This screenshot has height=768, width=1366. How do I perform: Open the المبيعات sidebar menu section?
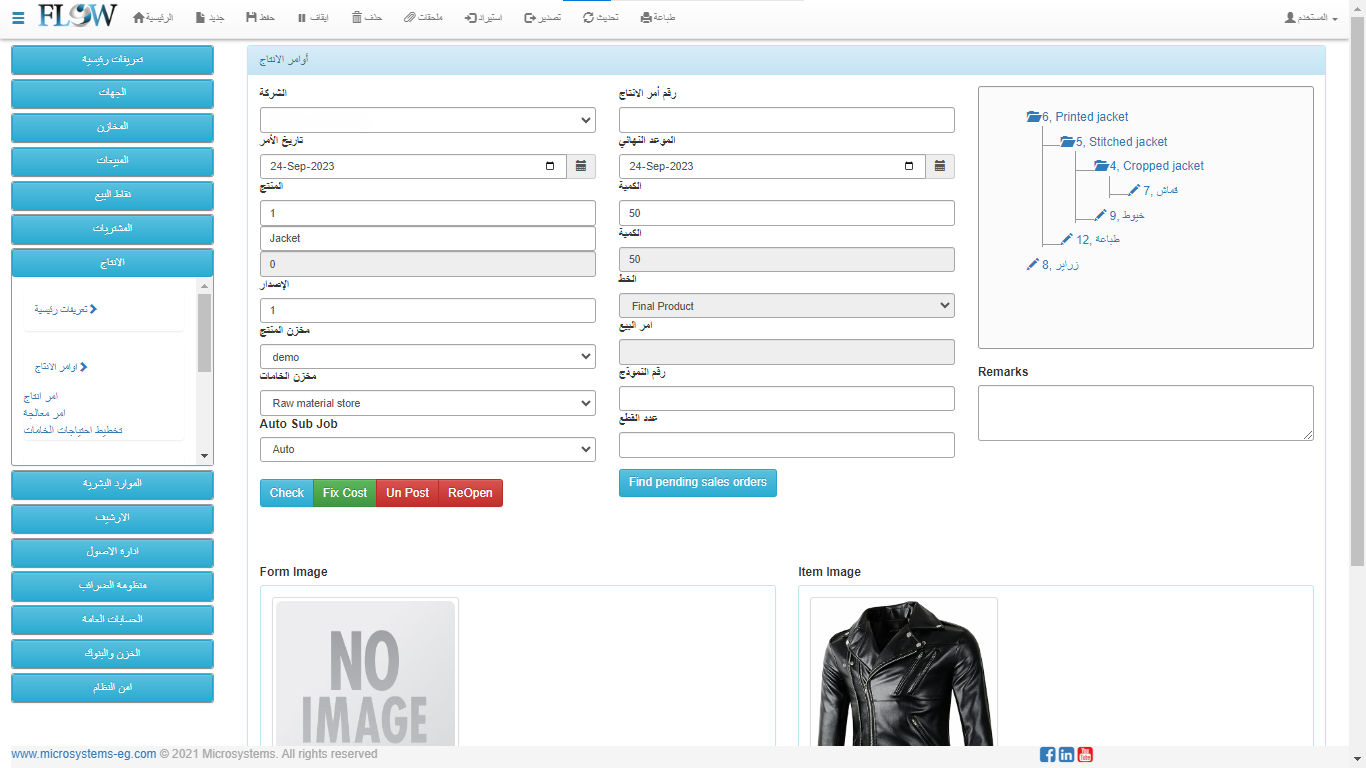pyautogui.click(x=112, y=161)
